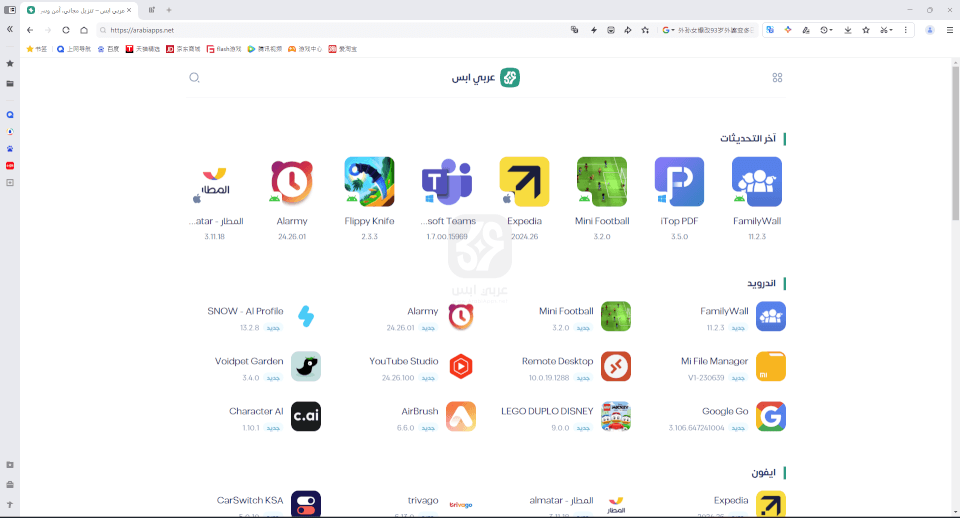Click the ايفون section heading
This screenshot has height=518, width=960.
point(763,473)
